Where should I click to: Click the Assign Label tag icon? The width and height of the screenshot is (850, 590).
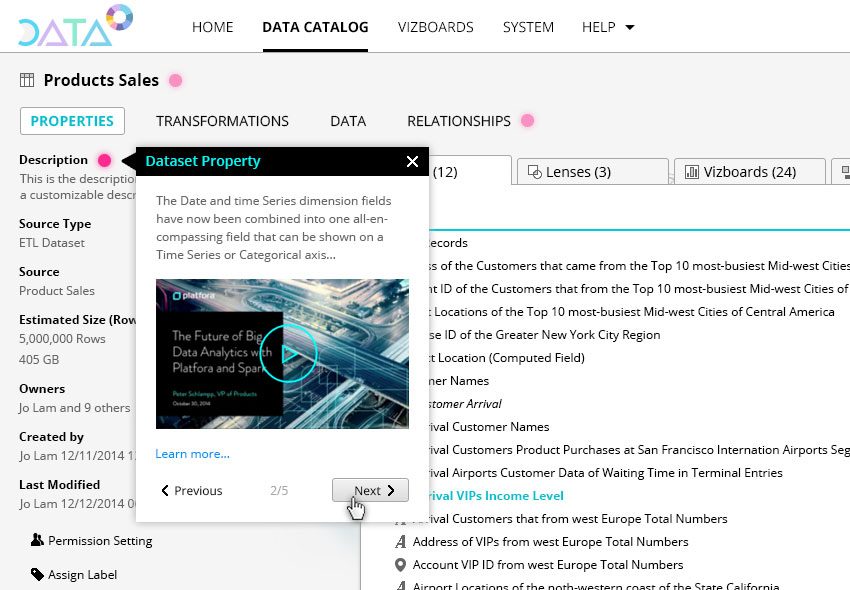click(37, 574)
